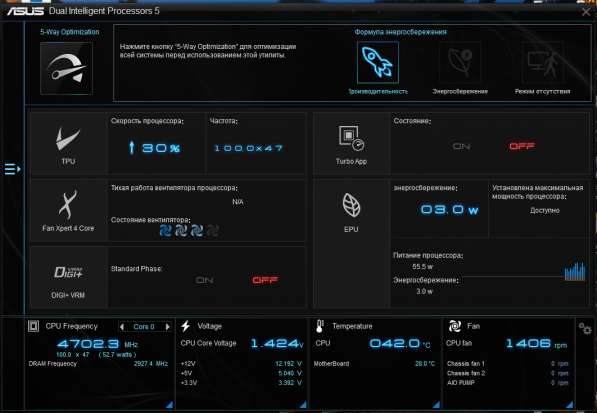Click the CPU Frequency chip icon
Viewport: 597px width, 413px height.
[33, 326]
